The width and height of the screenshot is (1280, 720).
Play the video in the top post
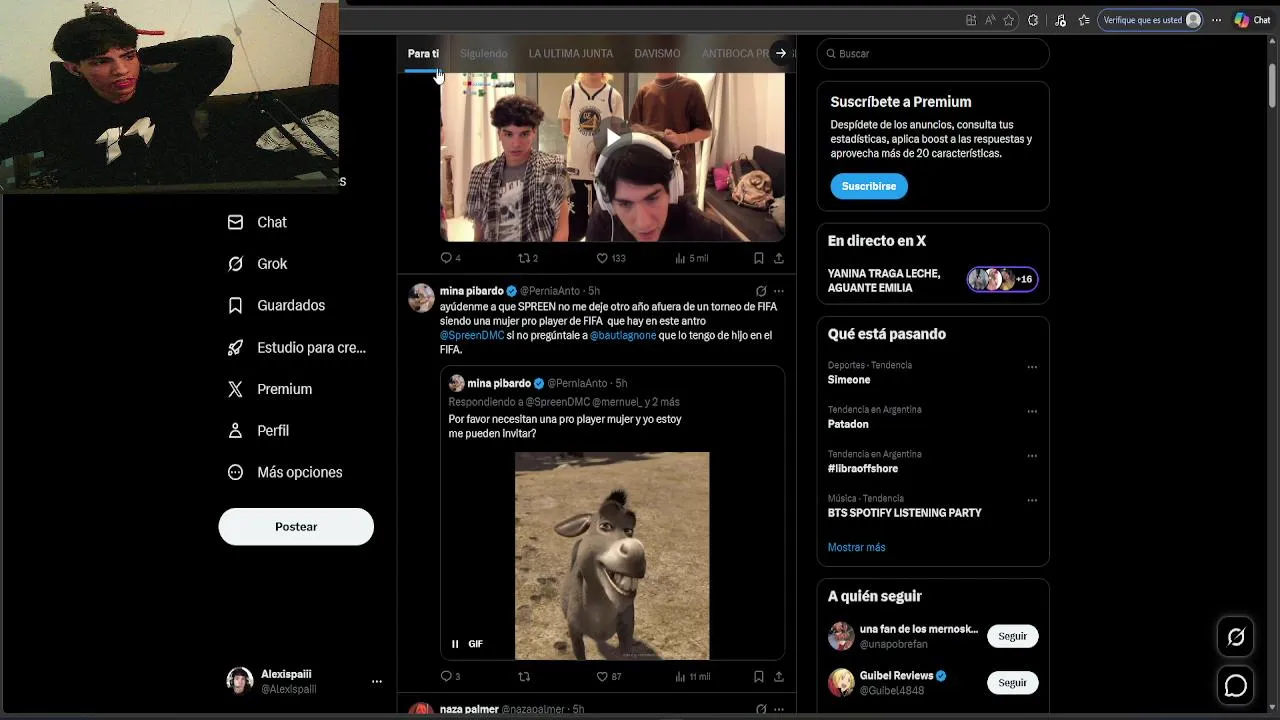[612, 137]
